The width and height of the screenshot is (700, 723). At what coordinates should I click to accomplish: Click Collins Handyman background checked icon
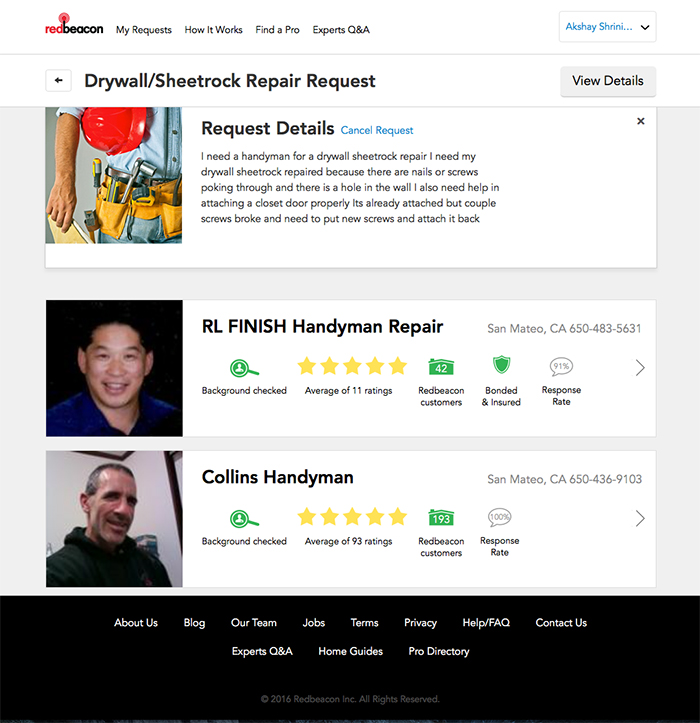244,519
